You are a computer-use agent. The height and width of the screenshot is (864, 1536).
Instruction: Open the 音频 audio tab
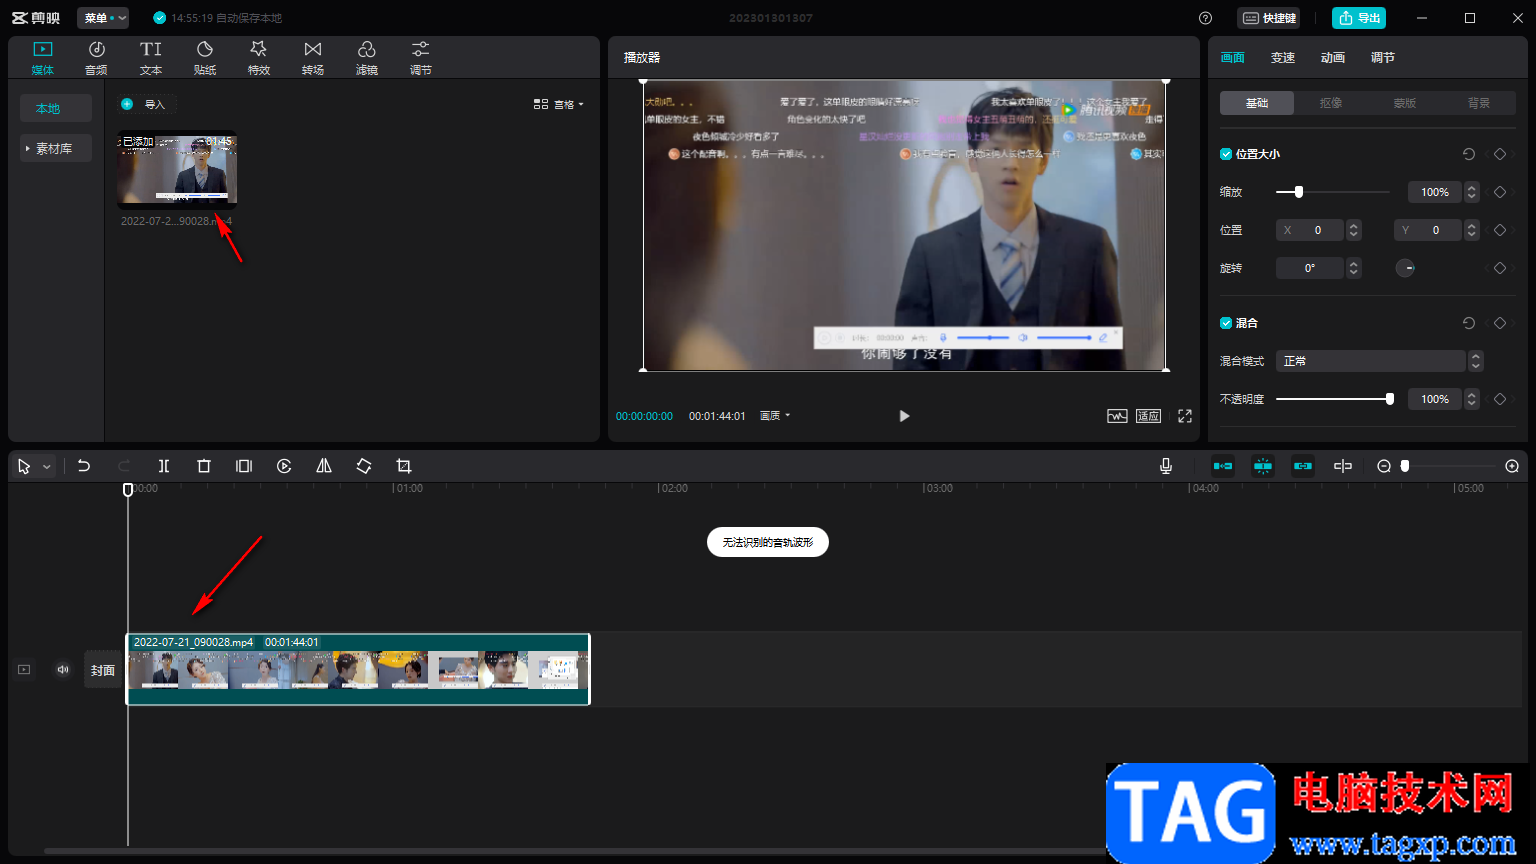(x=96, y=58)
